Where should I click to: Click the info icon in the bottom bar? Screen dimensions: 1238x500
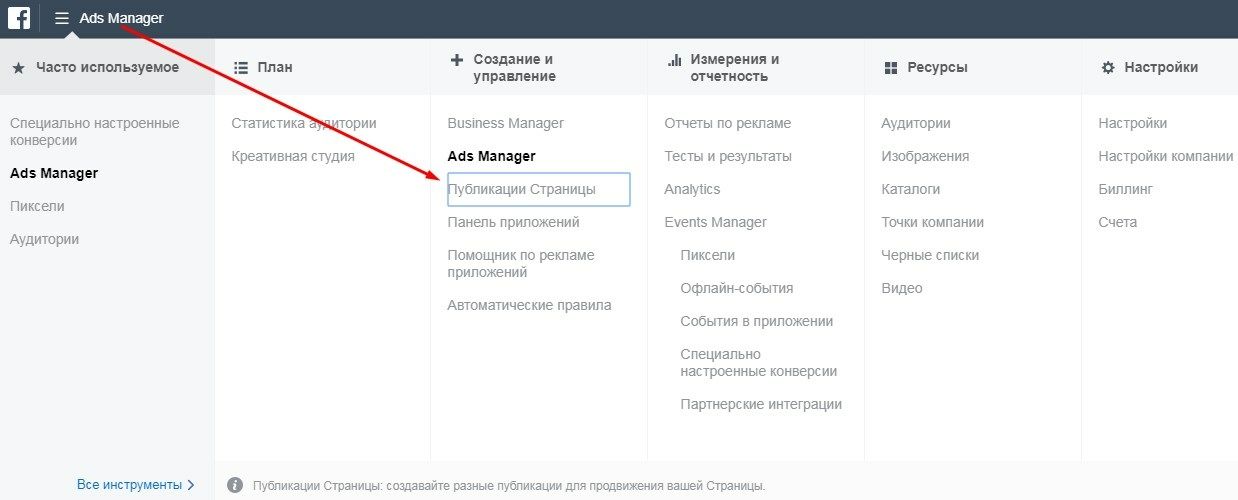point(235,485)
